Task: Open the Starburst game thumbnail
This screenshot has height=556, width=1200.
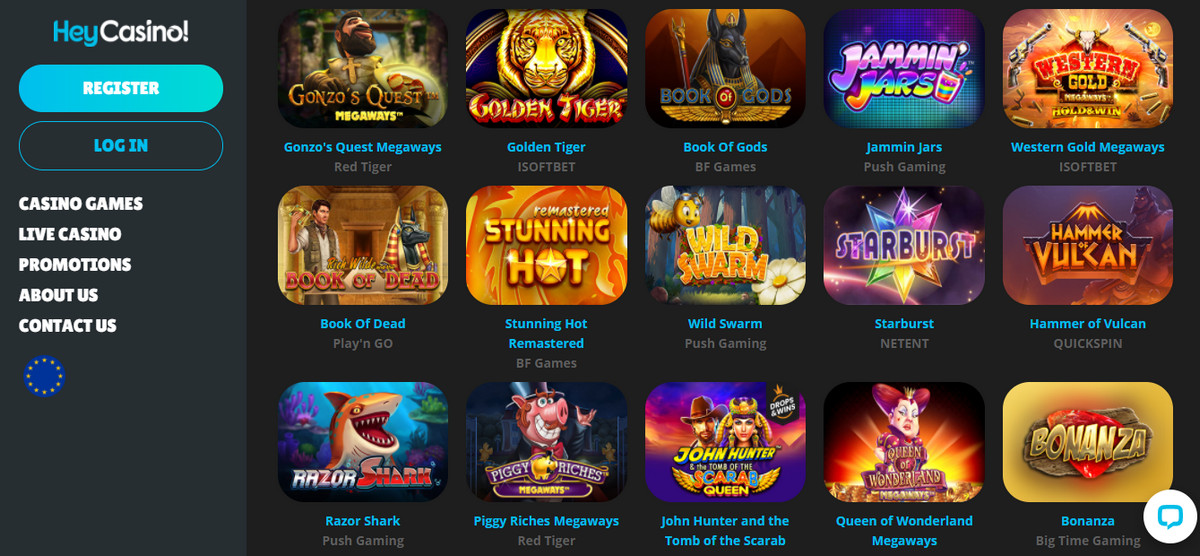Action: tap(904, 245)
